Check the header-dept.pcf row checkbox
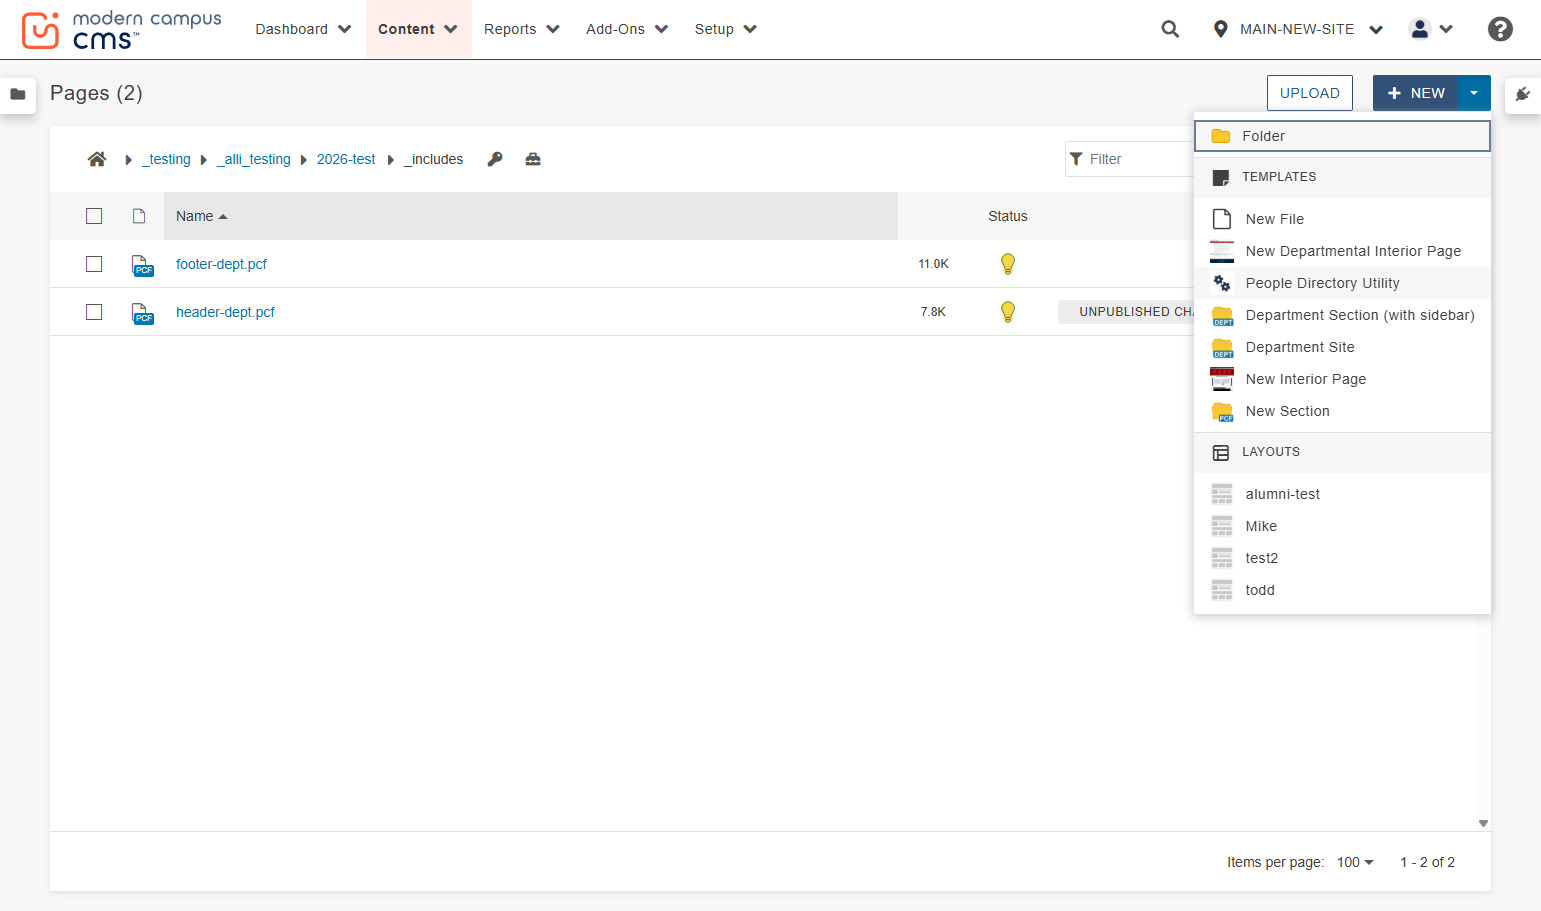Screen dimensions: 1541x911 pos(94,312)
